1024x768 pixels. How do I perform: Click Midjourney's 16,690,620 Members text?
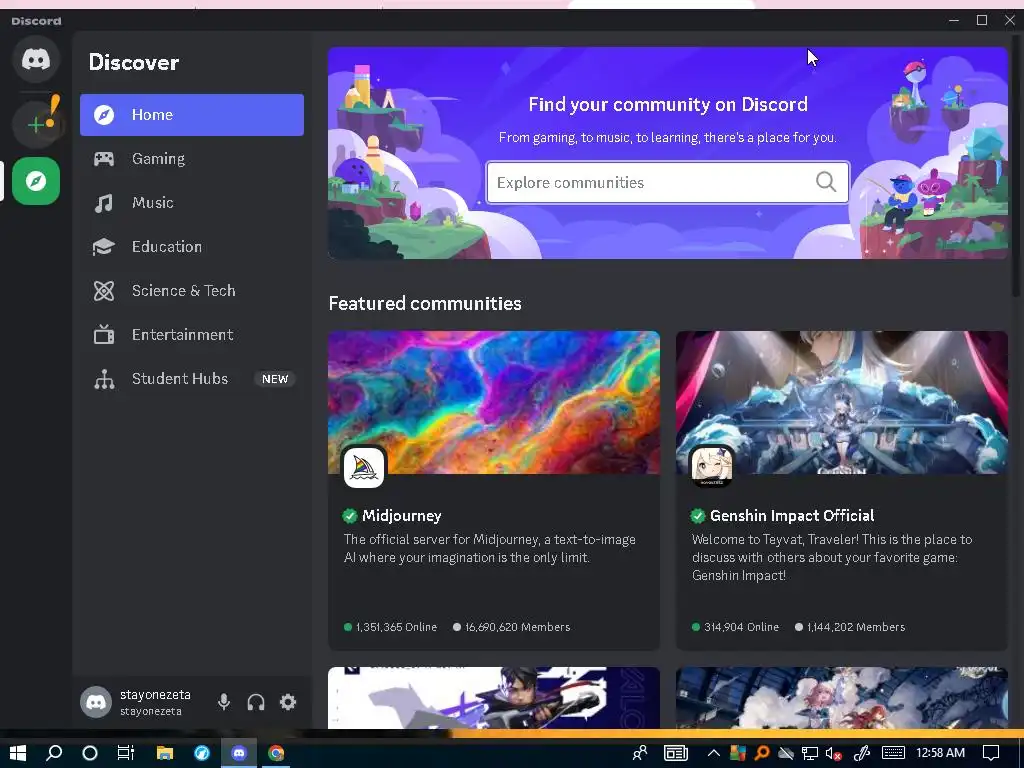tap(517, 627)
